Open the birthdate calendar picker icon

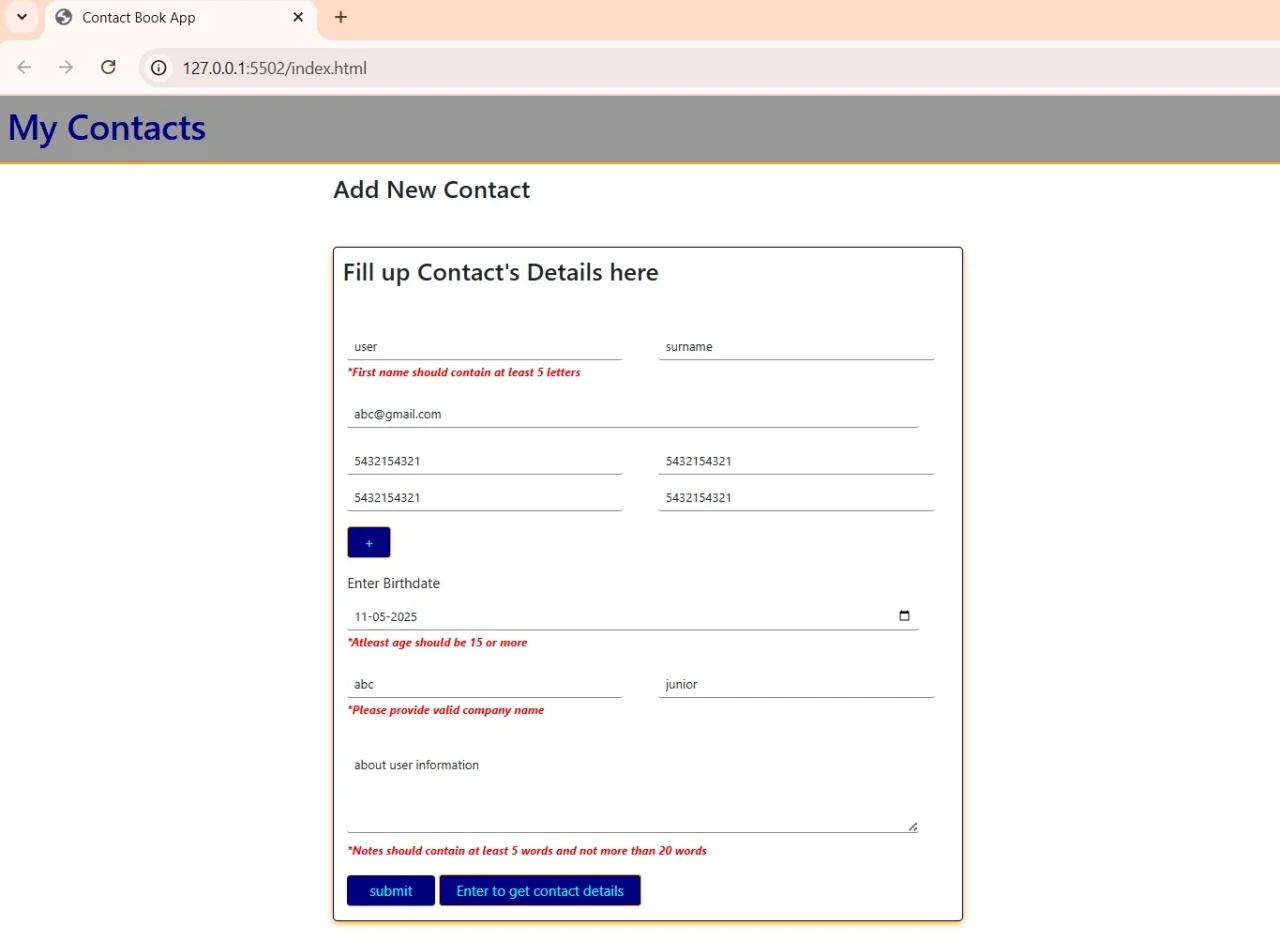(905, 616)
